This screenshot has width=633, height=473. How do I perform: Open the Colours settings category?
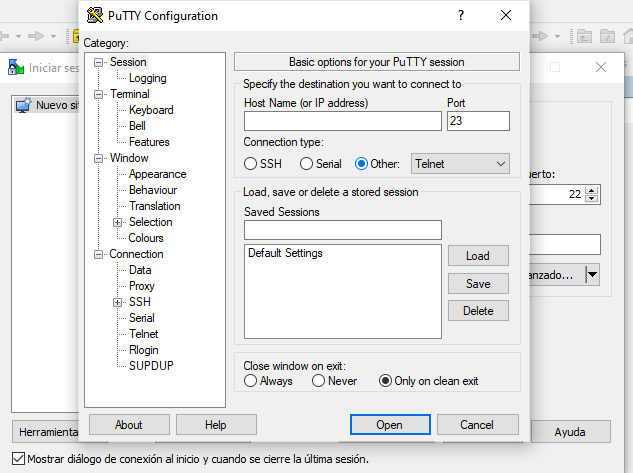tap(146, 238)
